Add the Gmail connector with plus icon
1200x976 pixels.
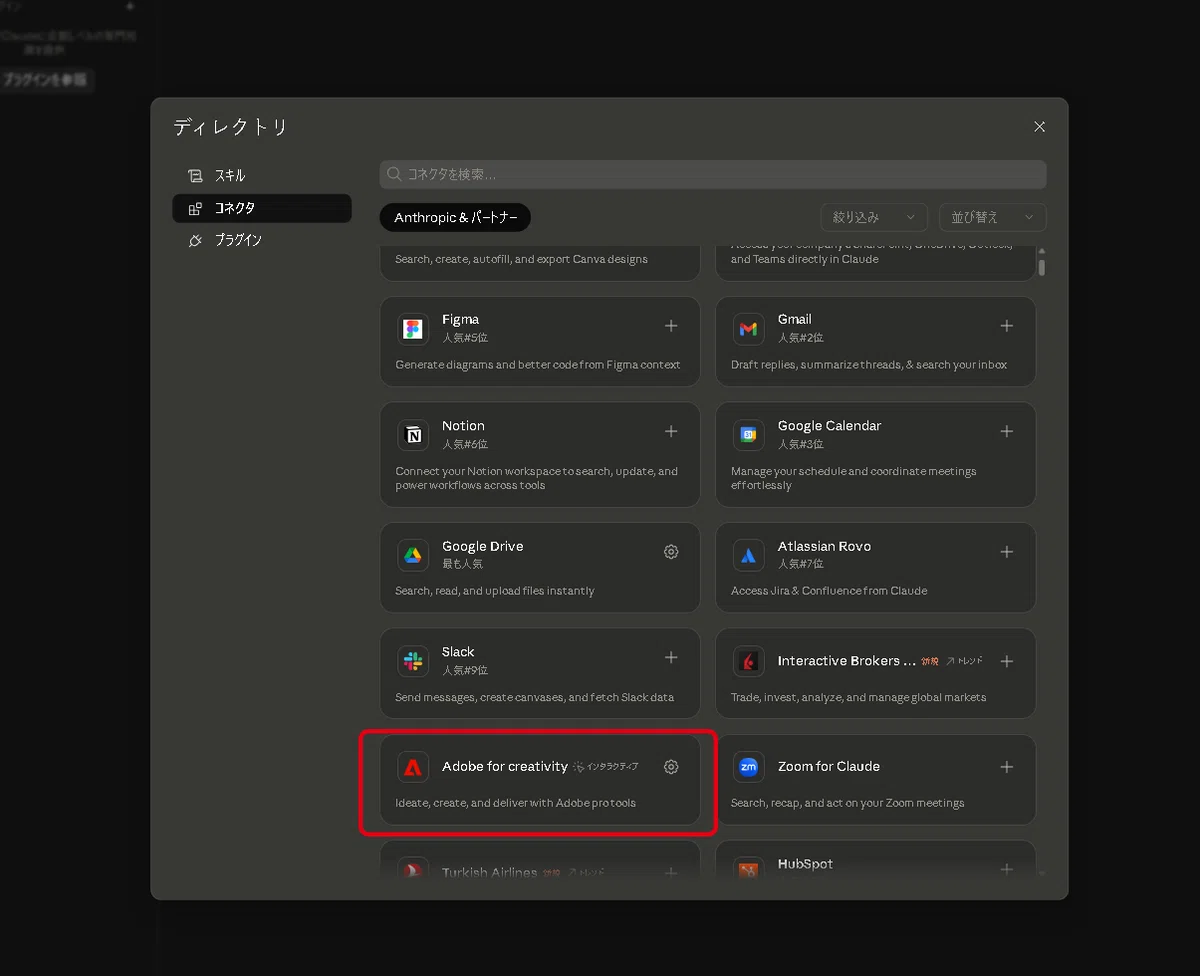(1007, 326)
